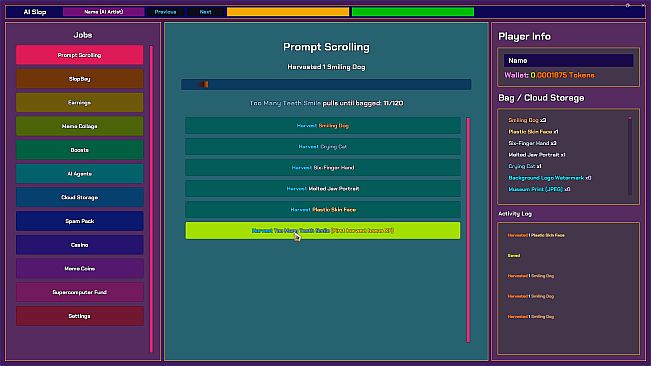Screen dimensions: 651x366
Task: Open the Settings section
Action: pos(80,316)
